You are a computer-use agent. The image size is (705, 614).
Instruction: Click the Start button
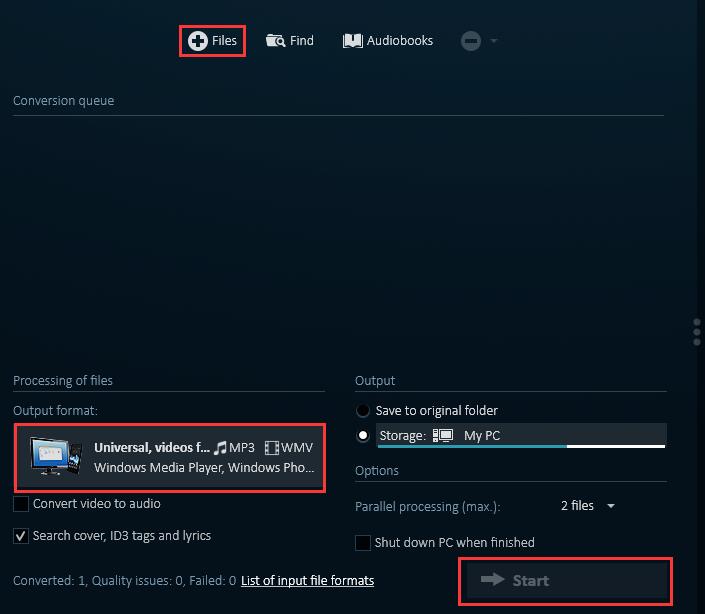[x=567, y=580]
